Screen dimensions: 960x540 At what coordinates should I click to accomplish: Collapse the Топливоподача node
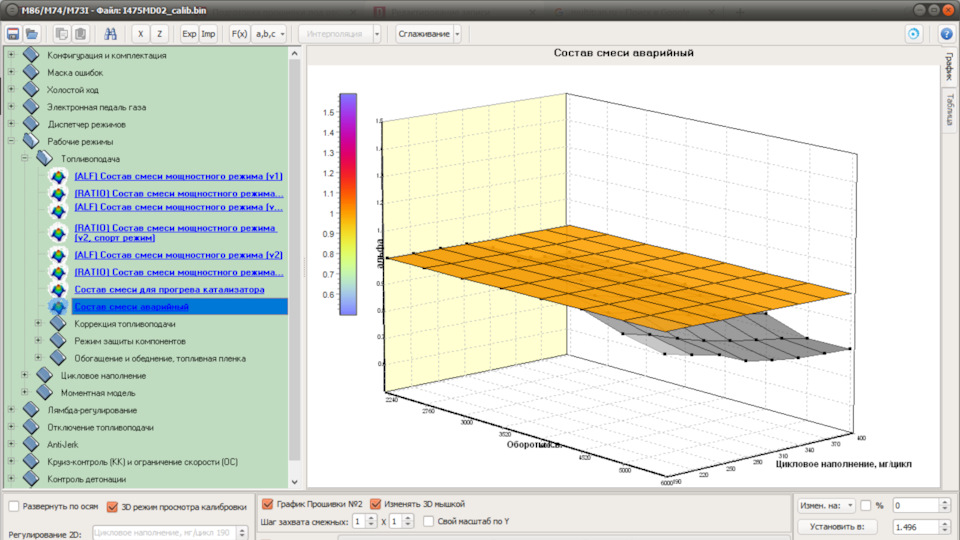click(x=24, y=158)
